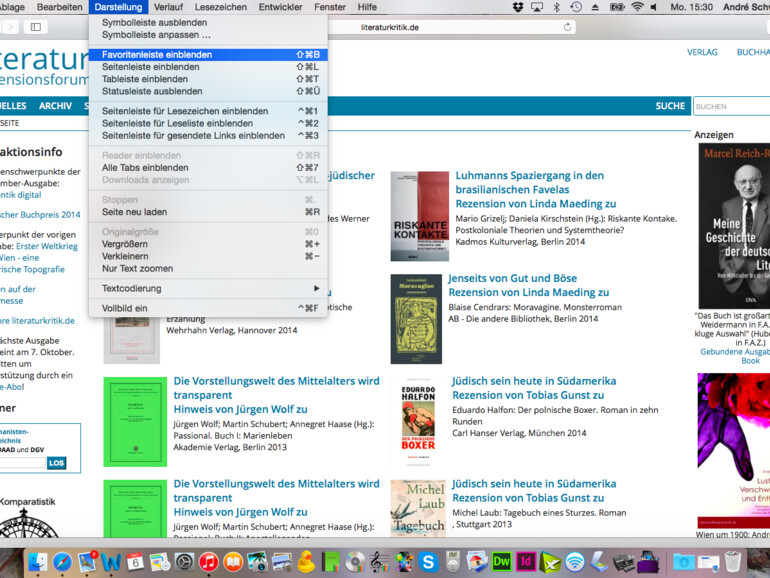Screen dimensions: 770x578
Task: Open Finder from the dock
Action: (37, 562)
